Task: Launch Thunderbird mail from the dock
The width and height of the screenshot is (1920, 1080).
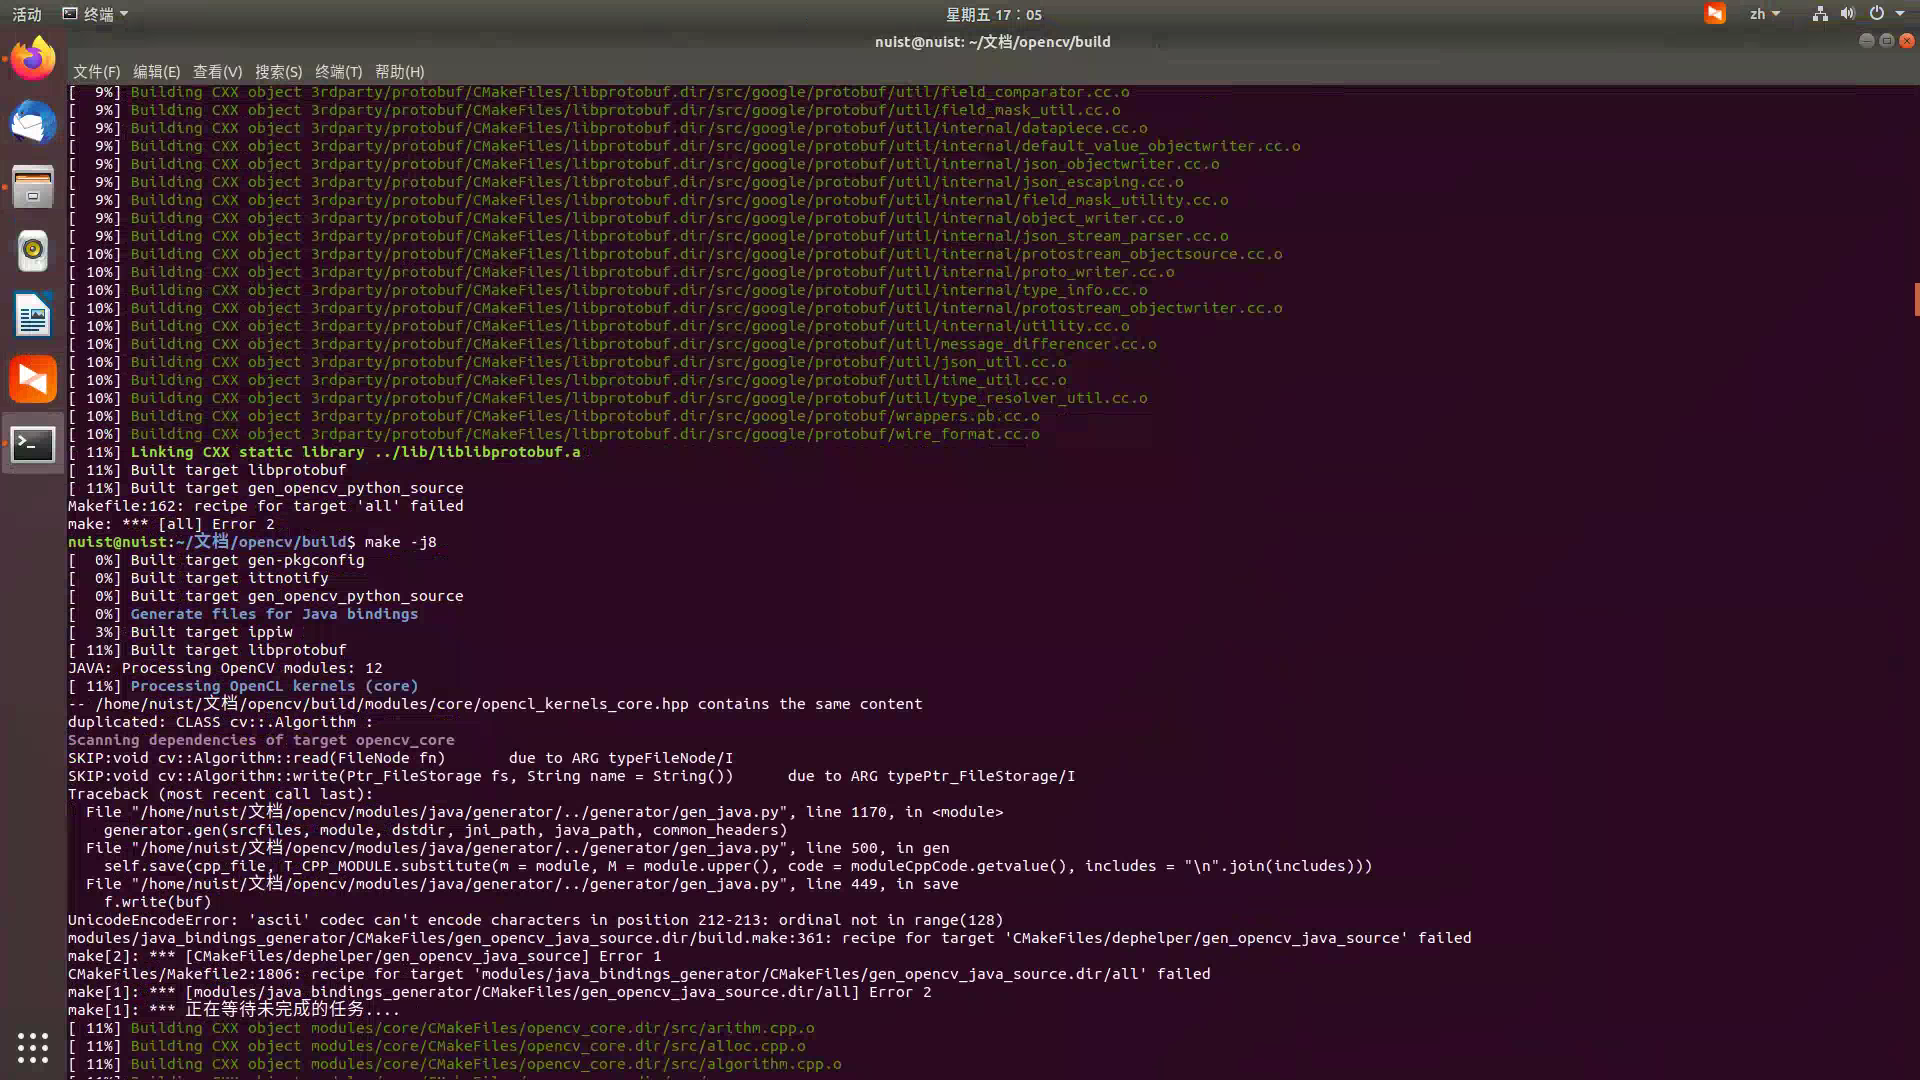Action: point(33,123)
